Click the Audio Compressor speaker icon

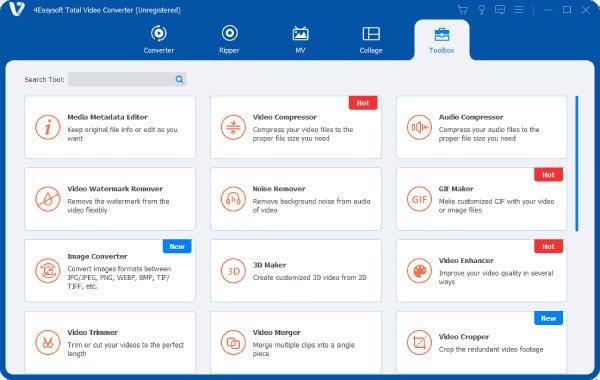pos(419,127)
